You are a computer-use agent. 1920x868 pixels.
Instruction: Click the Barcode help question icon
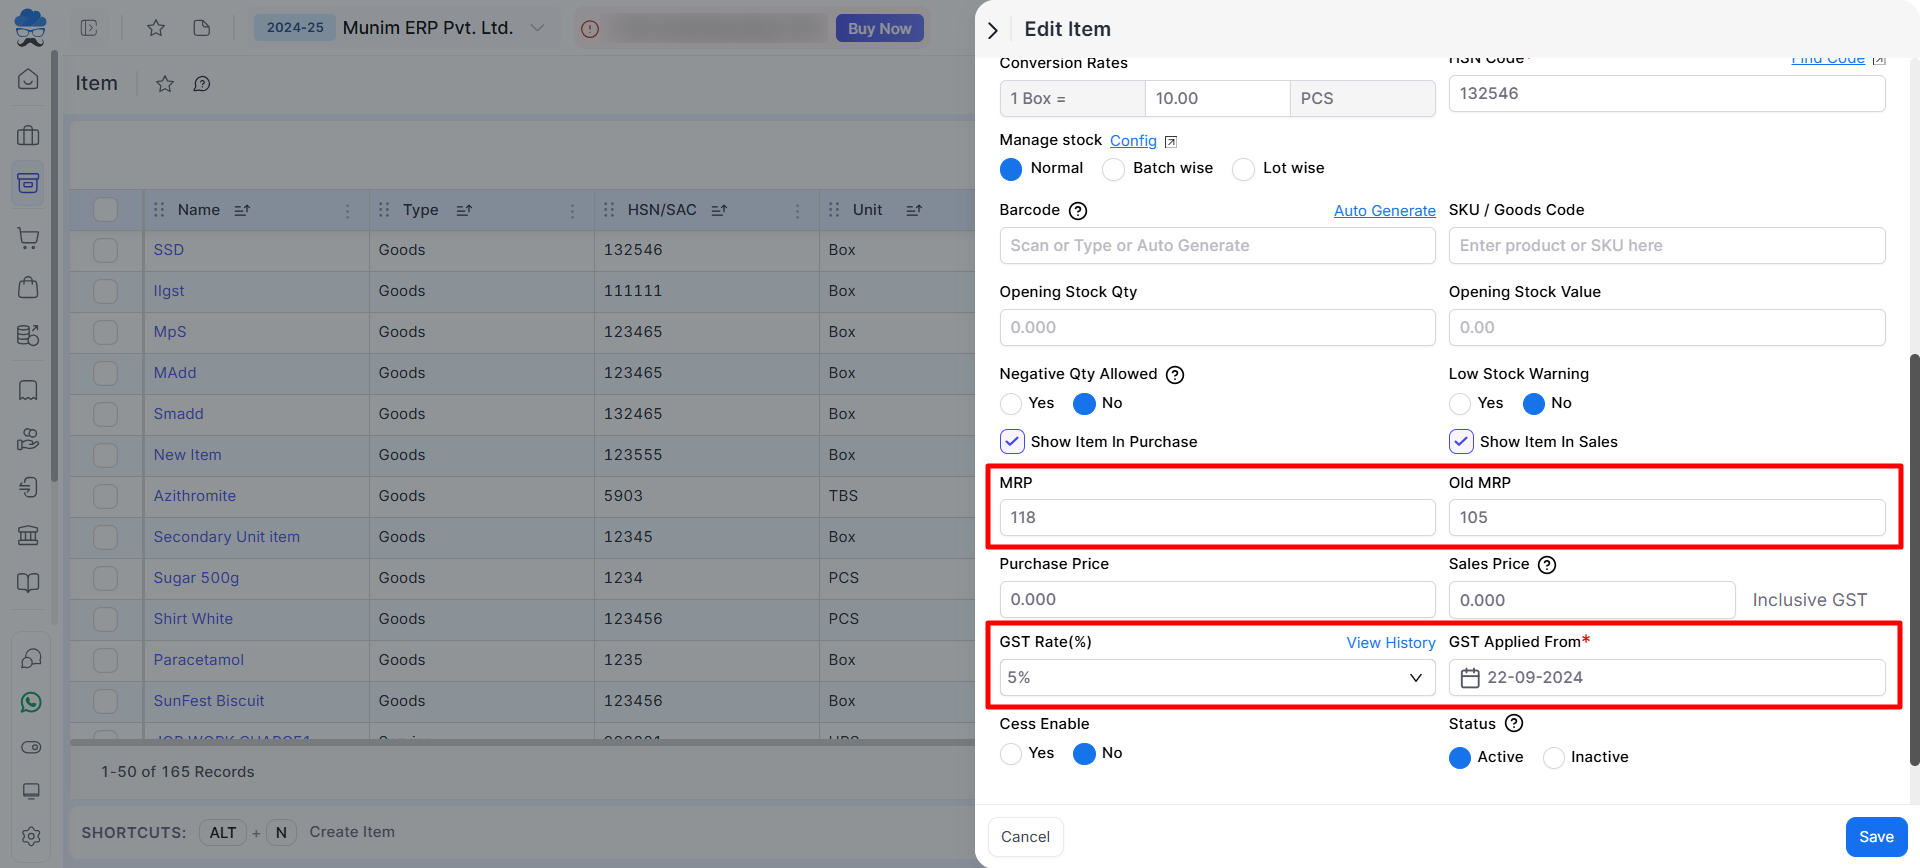tap(1077, 211)
